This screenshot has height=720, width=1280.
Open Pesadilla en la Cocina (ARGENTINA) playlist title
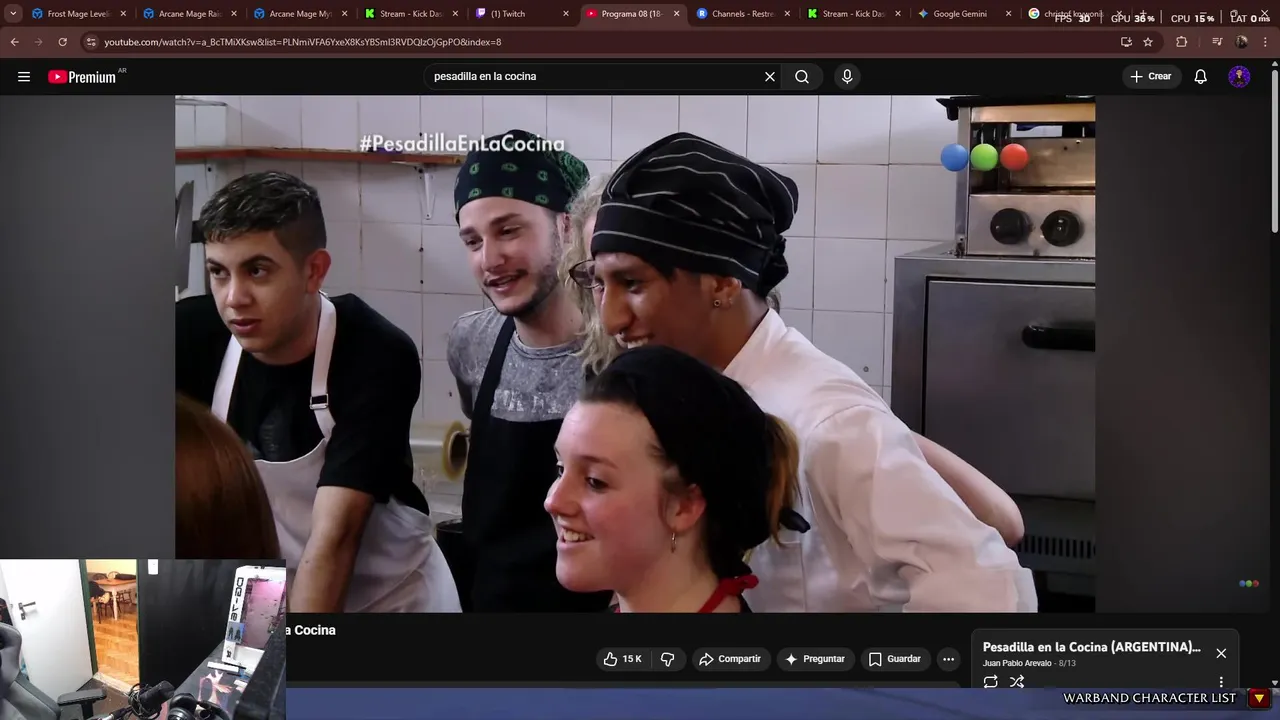coord(1091,647)
